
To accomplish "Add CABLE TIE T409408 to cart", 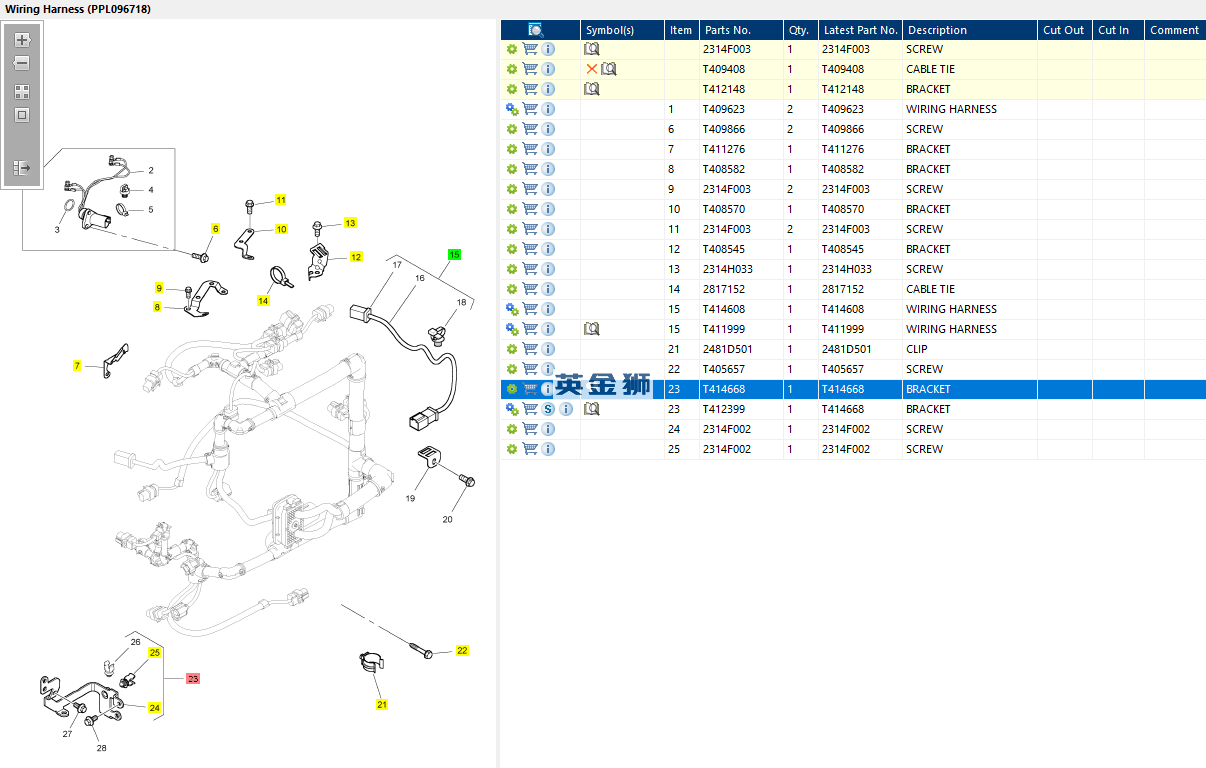I will 530,69.
